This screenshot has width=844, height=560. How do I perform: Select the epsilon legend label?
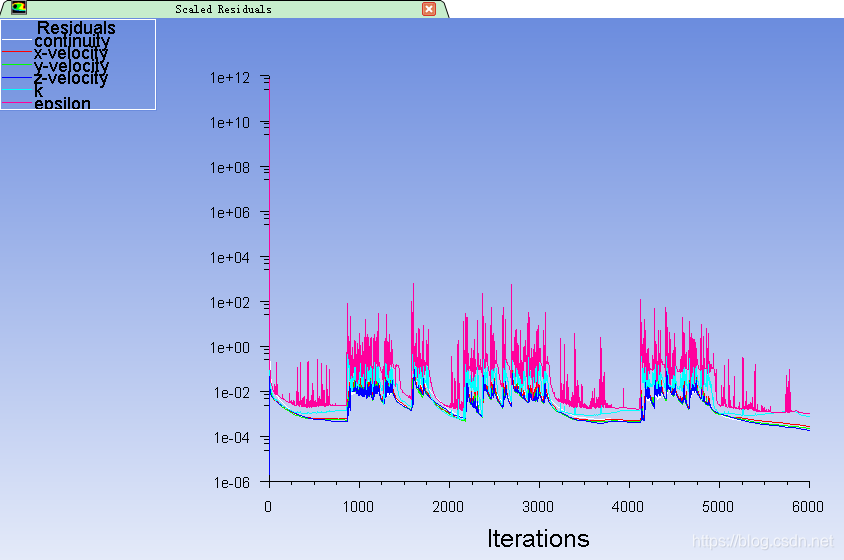pyautogui.click(x=62, y=104)
